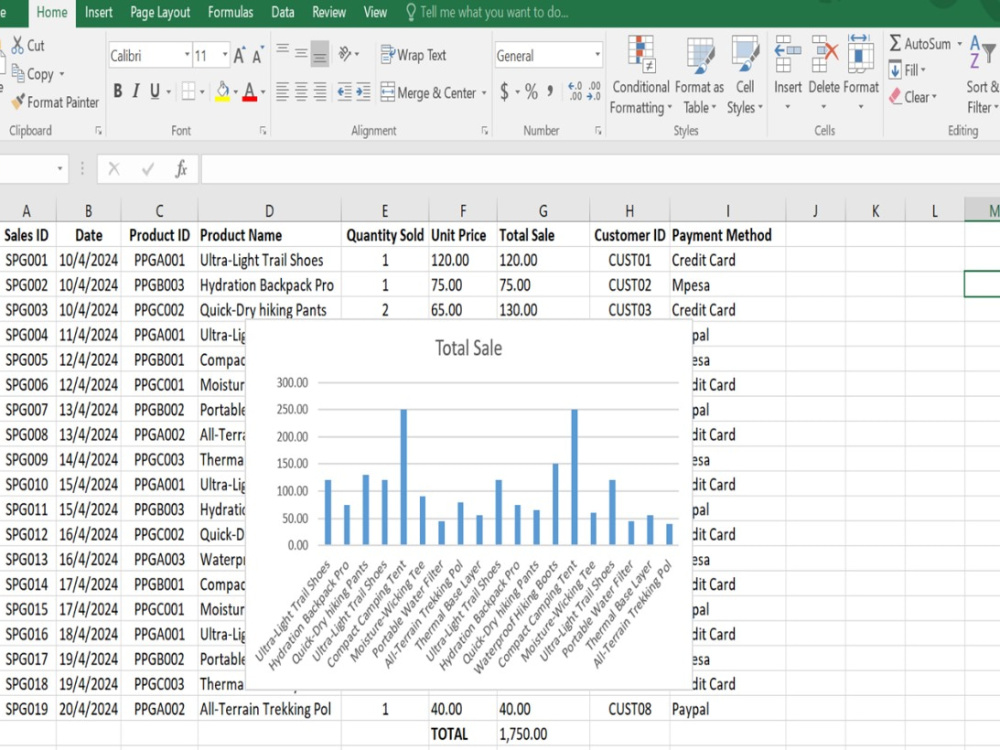Open the Copy options arrow
Image resolution: width=1000 pixels, height=750 pixels.
(x=62, y=74)
